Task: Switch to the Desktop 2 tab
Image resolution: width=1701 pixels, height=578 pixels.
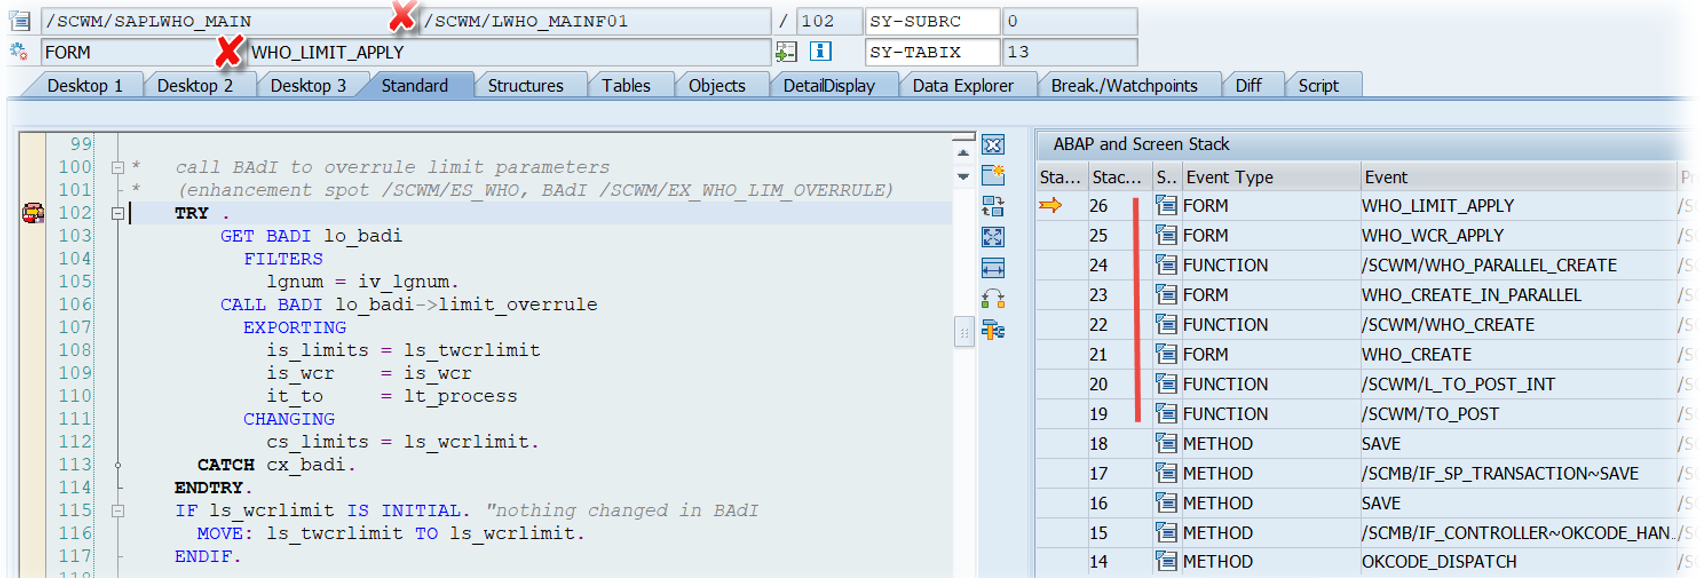Action: 195,85
